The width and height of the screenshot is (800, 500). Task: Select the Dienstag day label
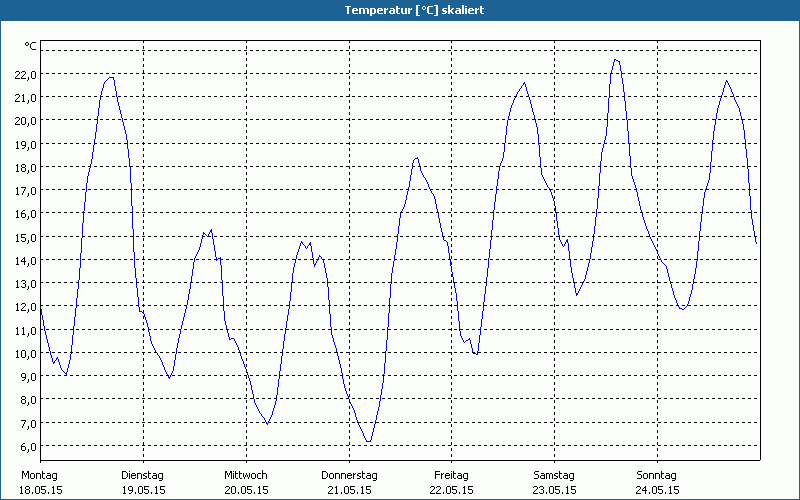point(142,475)
